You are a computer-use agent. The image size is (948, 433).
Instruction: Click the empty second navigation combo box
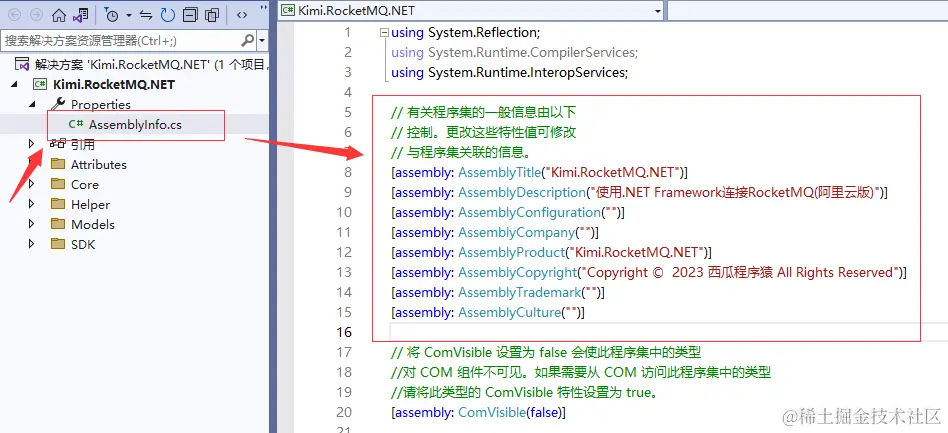click(x=807, y=11)
